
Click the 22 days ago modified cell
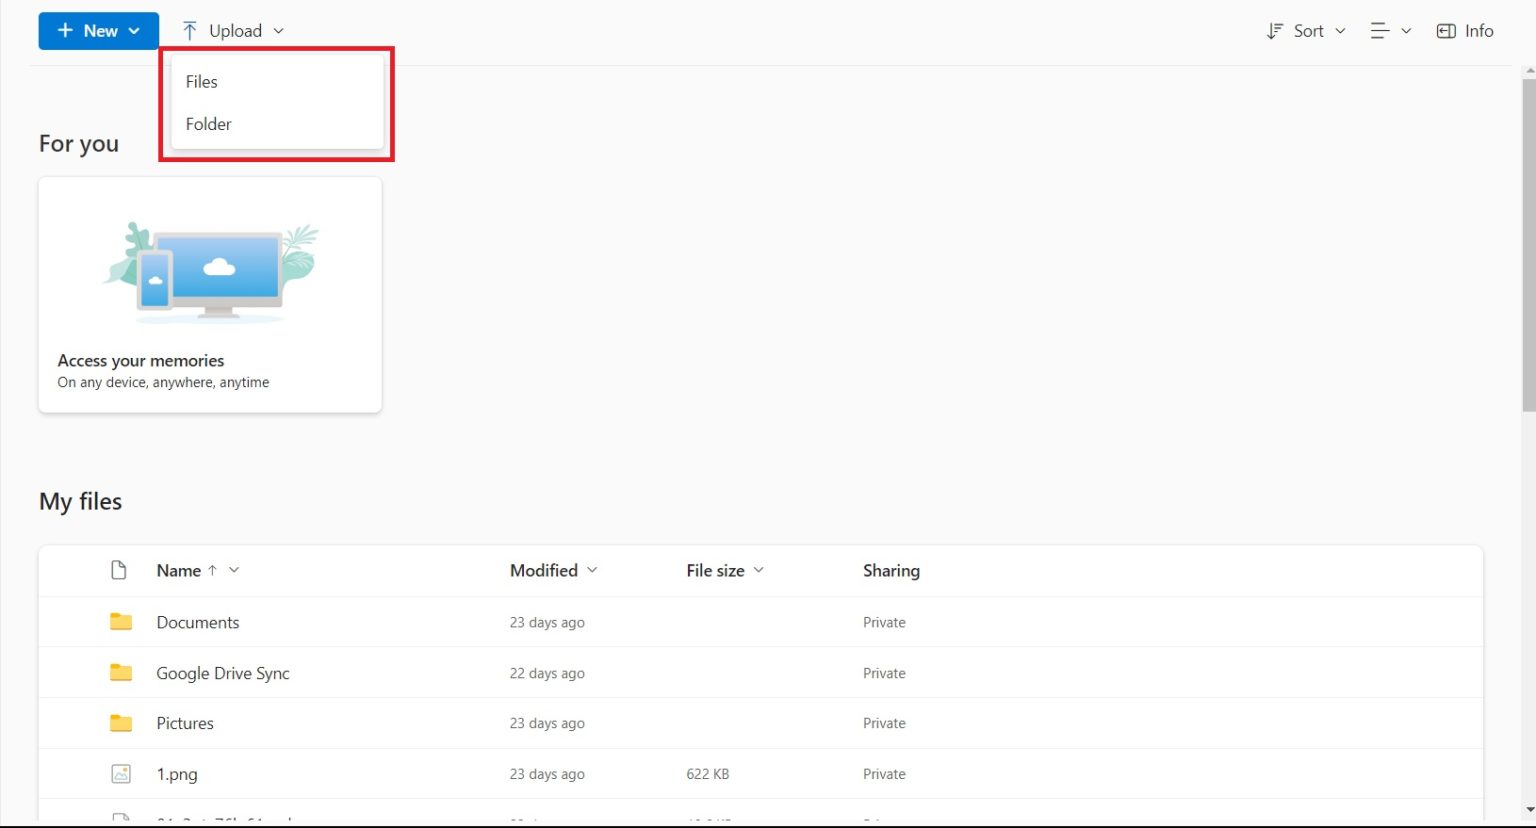tap(547, 673)
